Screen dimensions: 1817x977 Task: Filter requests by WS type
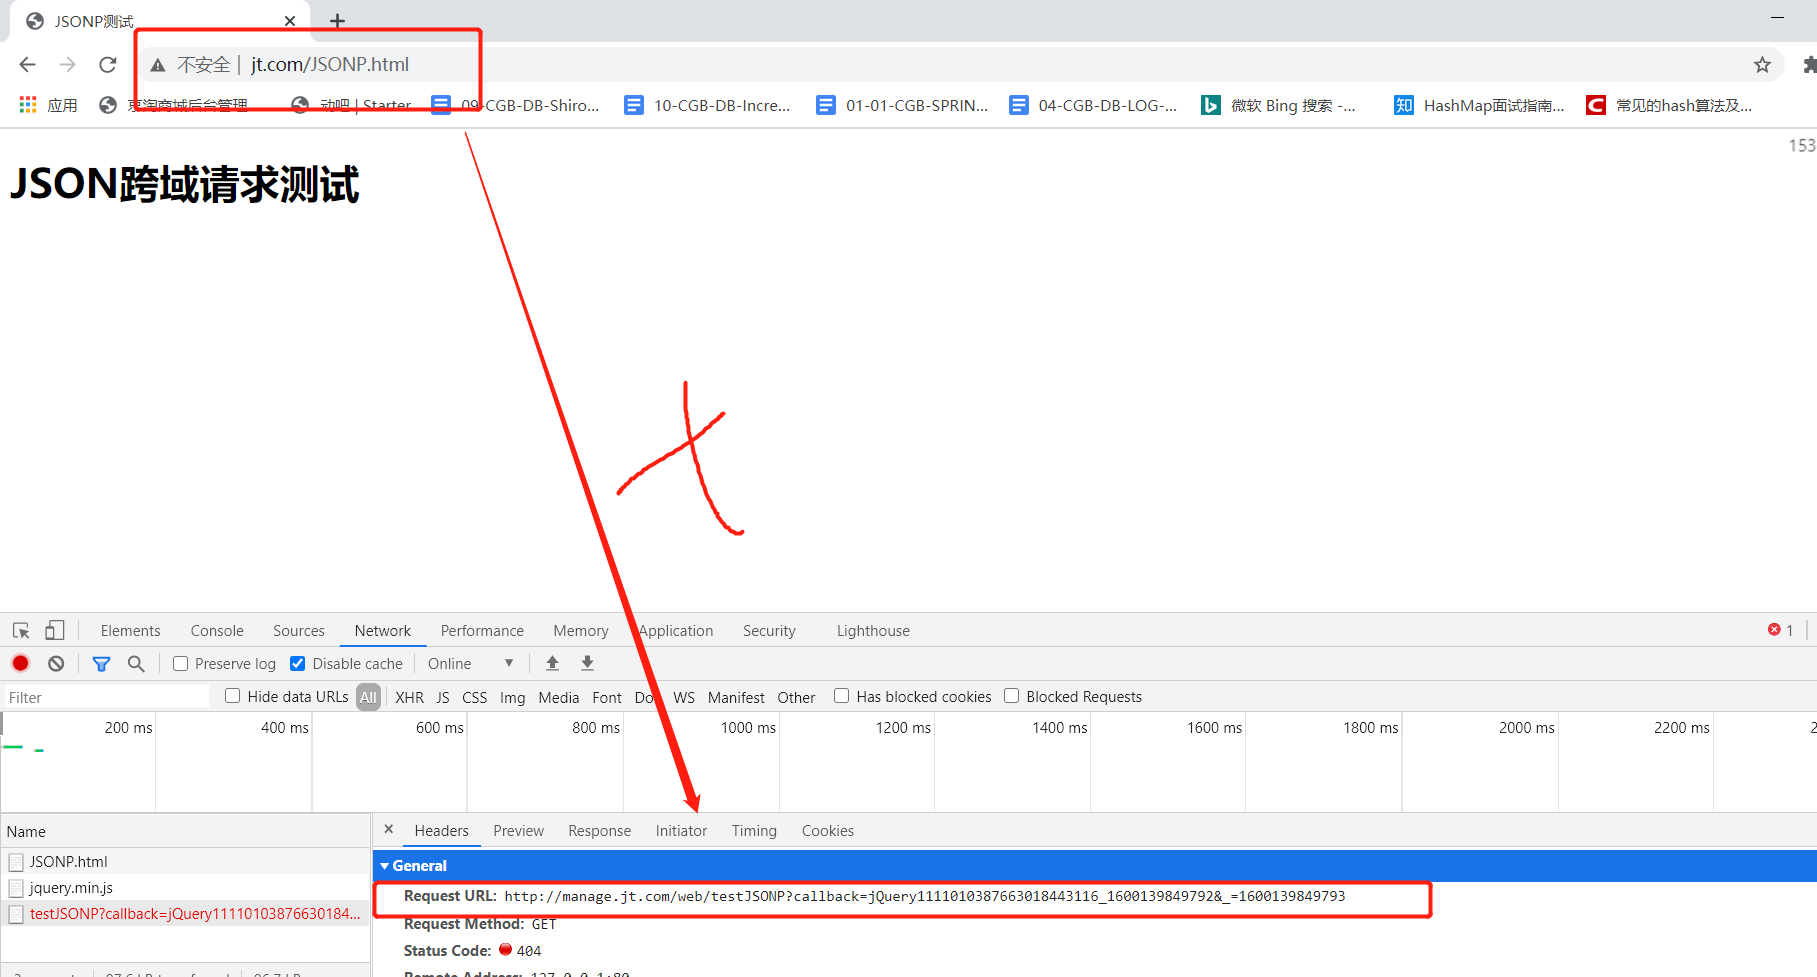[x=684, y=697]
